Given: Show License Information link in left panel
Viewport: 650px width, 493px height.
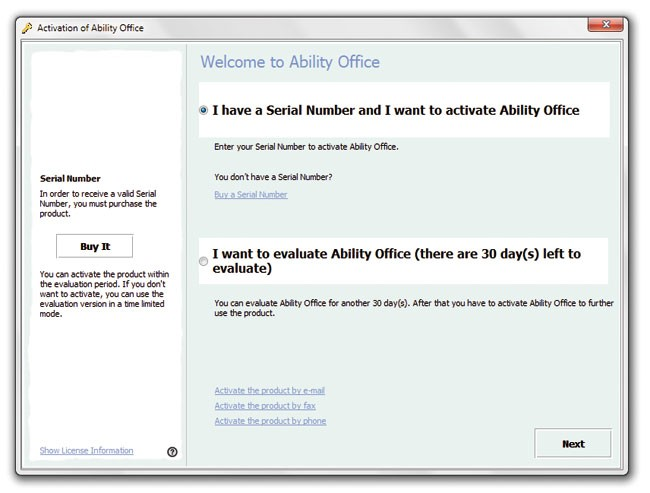Looking at the screenshot, I should point(86,450).
